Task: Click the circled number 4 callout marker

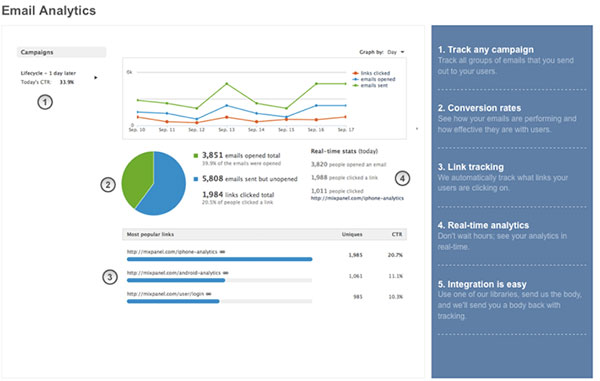Action: click(x=402, y=178)
